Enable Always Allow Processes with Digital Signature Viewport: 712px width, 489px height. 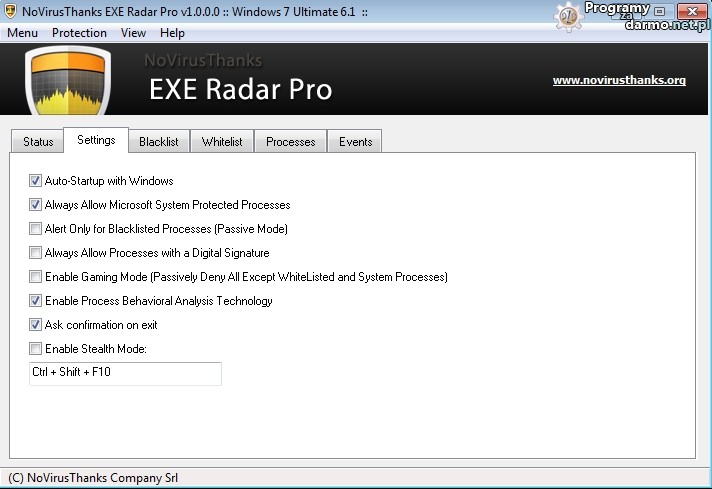[x=36, y=253]
